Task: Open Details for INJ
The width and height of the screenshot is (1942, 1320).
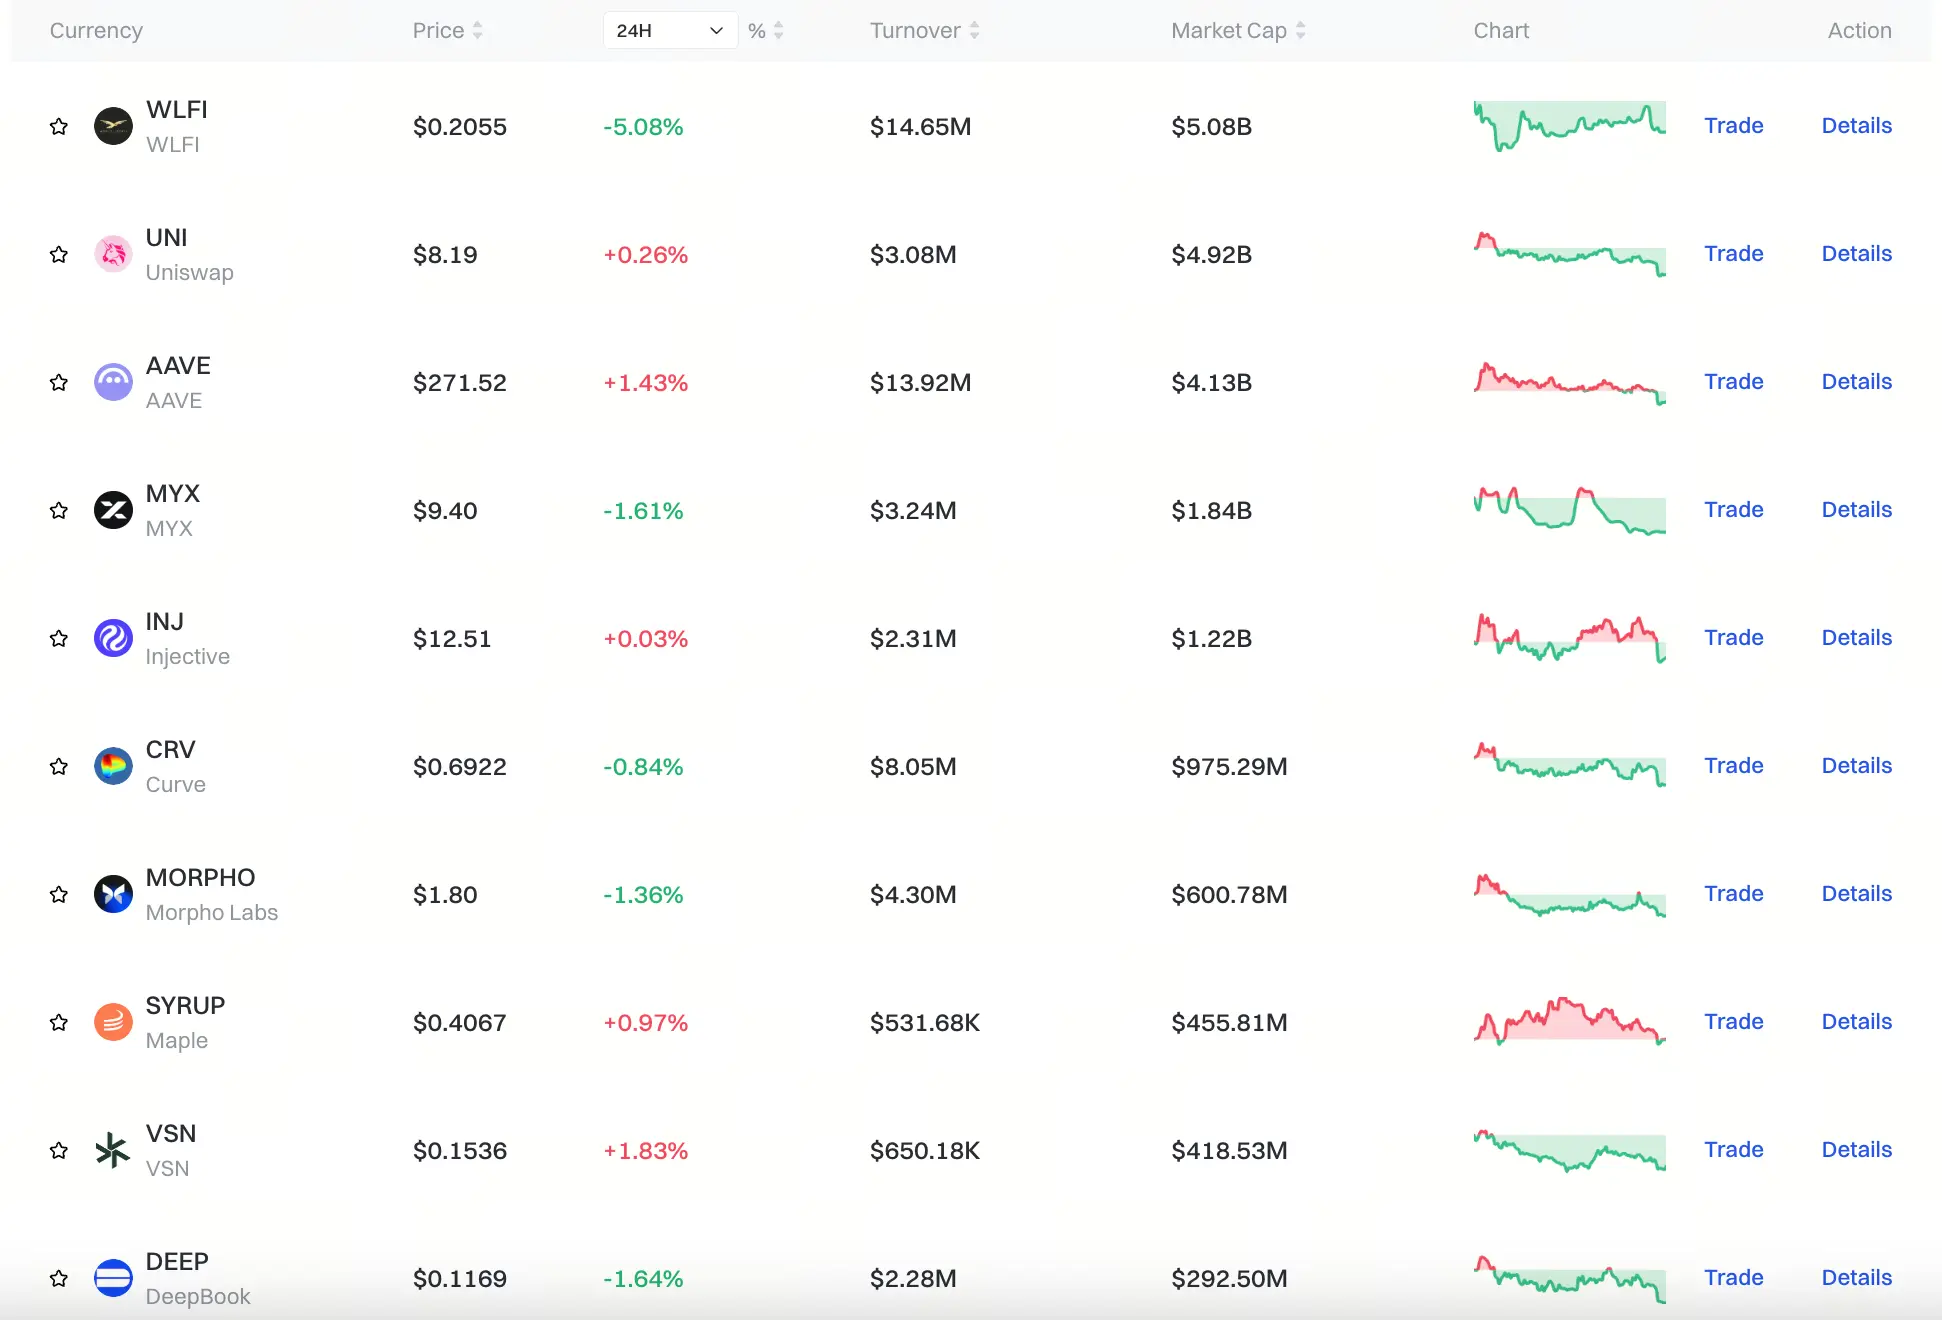Action: [x=1856, y=638]
